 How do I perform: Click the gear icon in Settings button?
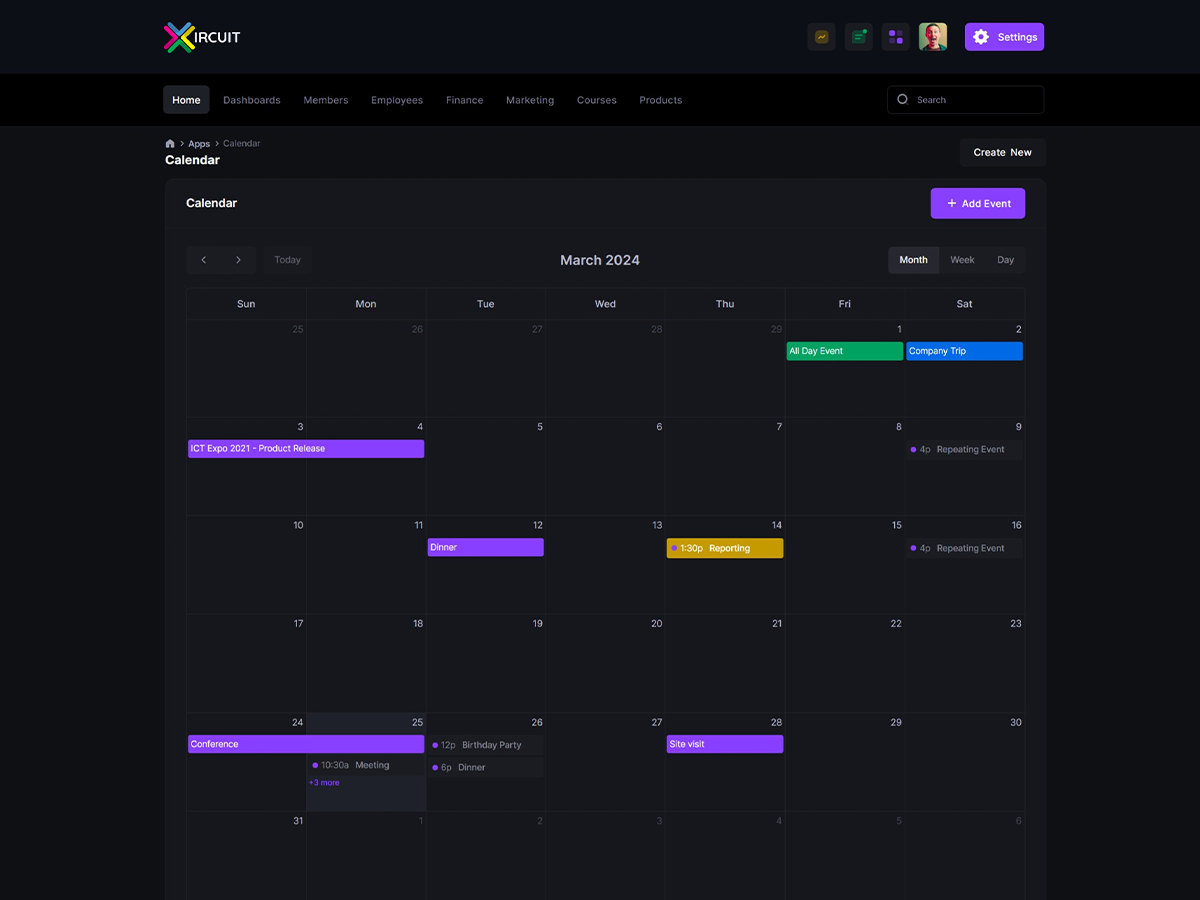click(x=981, y=37)
